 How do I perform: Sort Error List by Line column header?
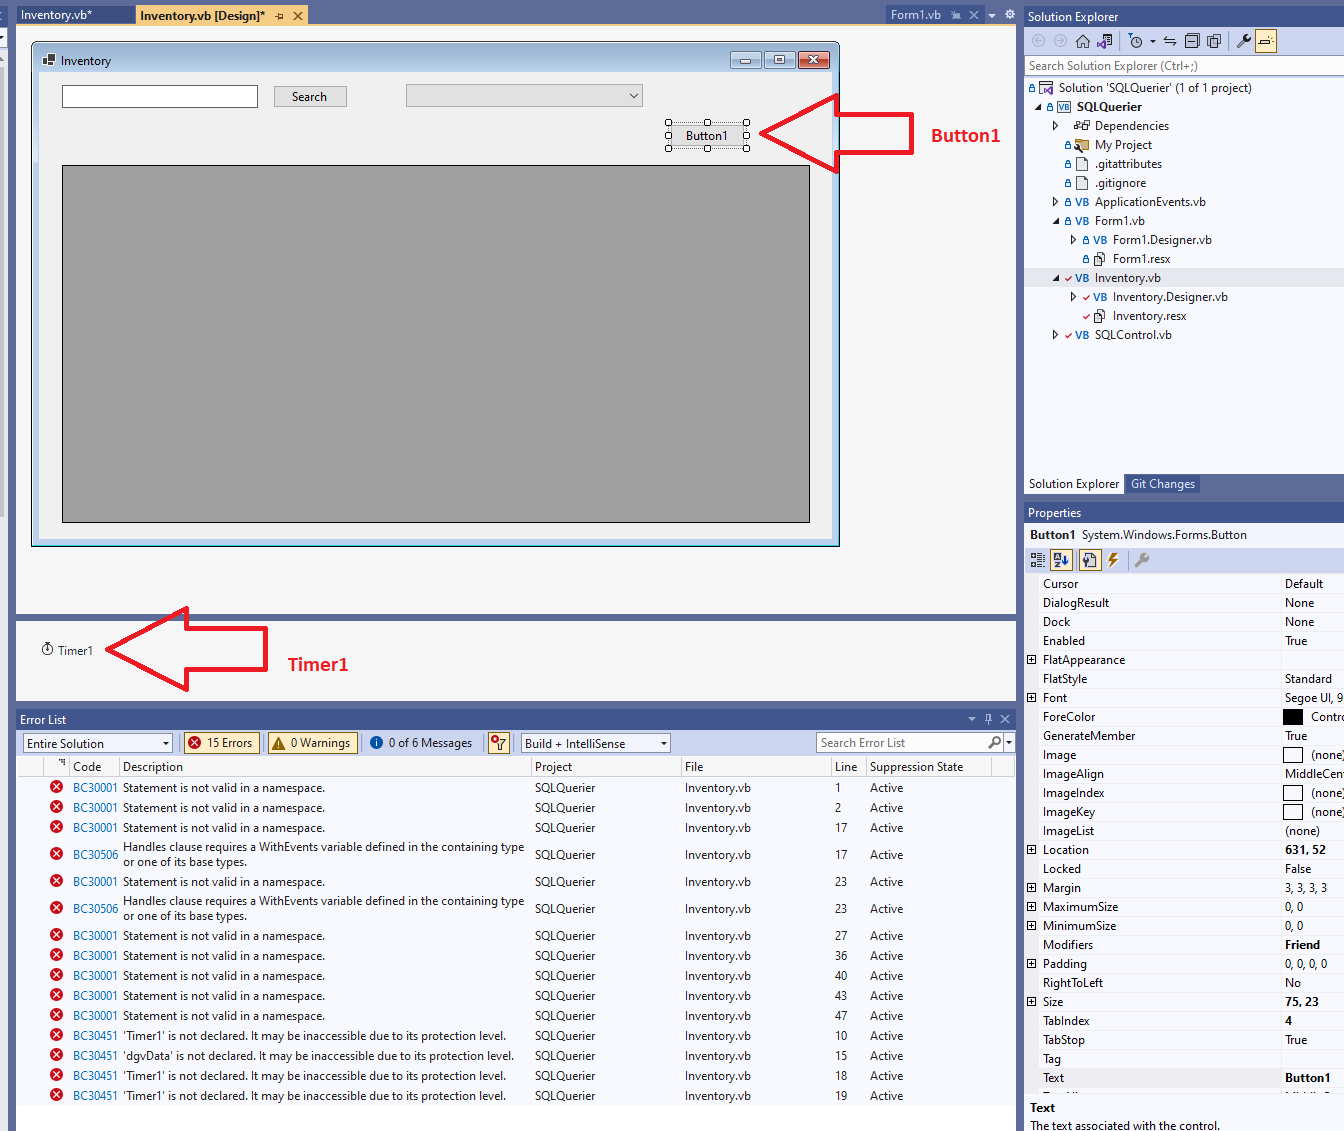[846, 767]
